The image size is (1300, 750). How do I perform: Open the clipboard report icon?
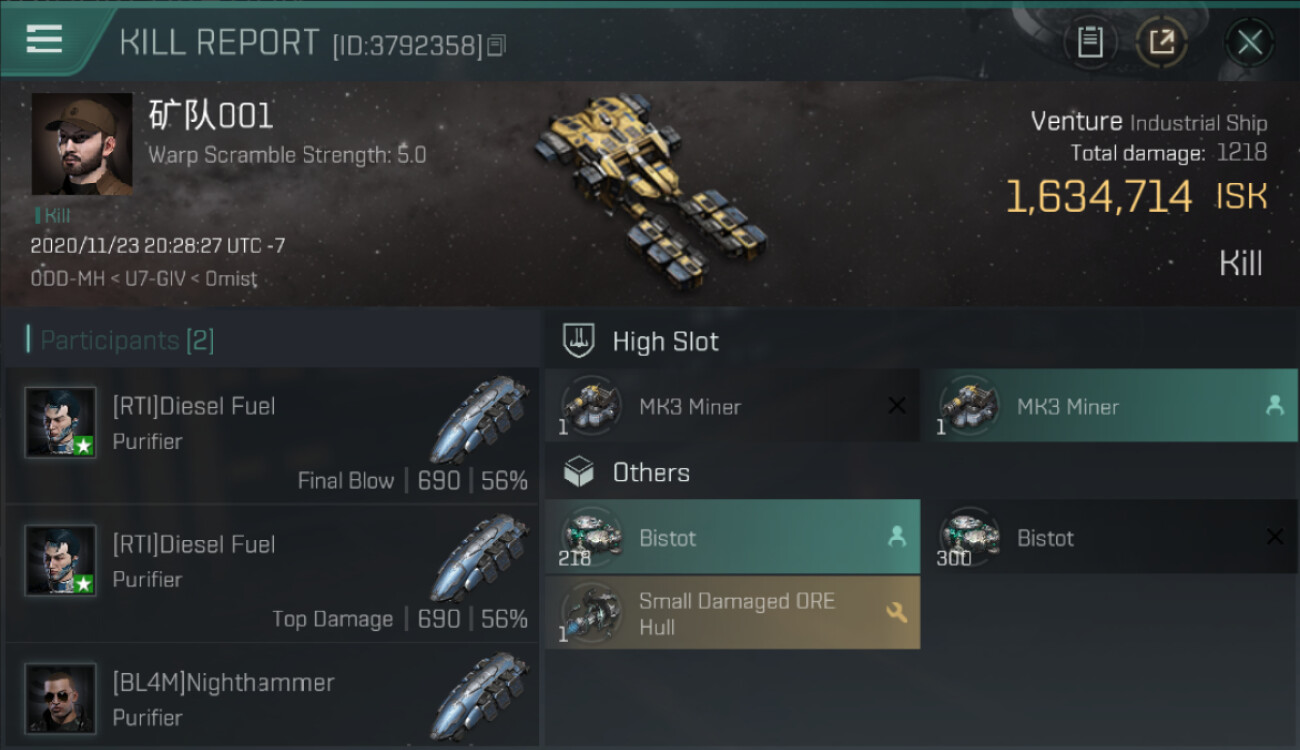(x=1090, y=42)
